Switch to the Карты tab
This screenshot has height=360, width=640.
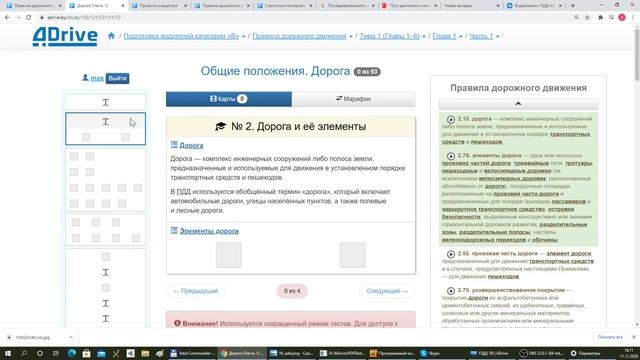pyautogui.click(x=229, y=99)
